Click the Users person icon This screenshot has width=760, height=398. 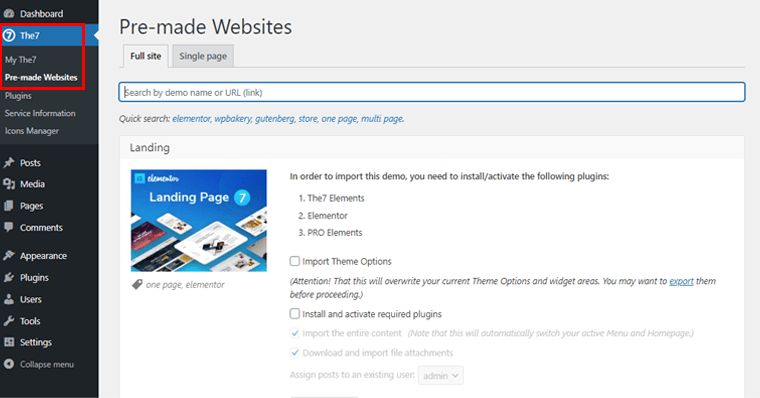coord(9,299)
